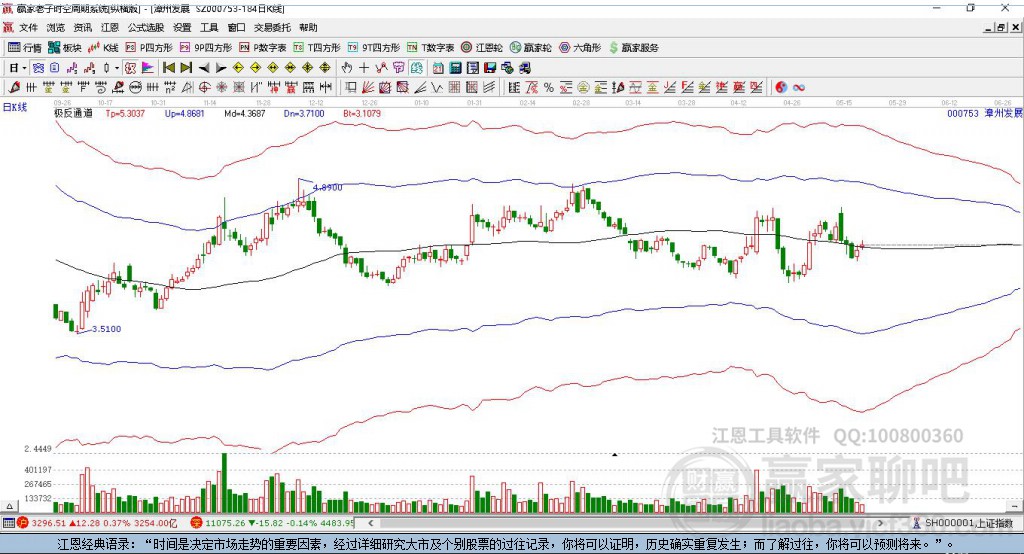This screenshot has height=554, width=1024.
Task: Click the up arrow at chart's bottom-left
Action: click(9, 506)
